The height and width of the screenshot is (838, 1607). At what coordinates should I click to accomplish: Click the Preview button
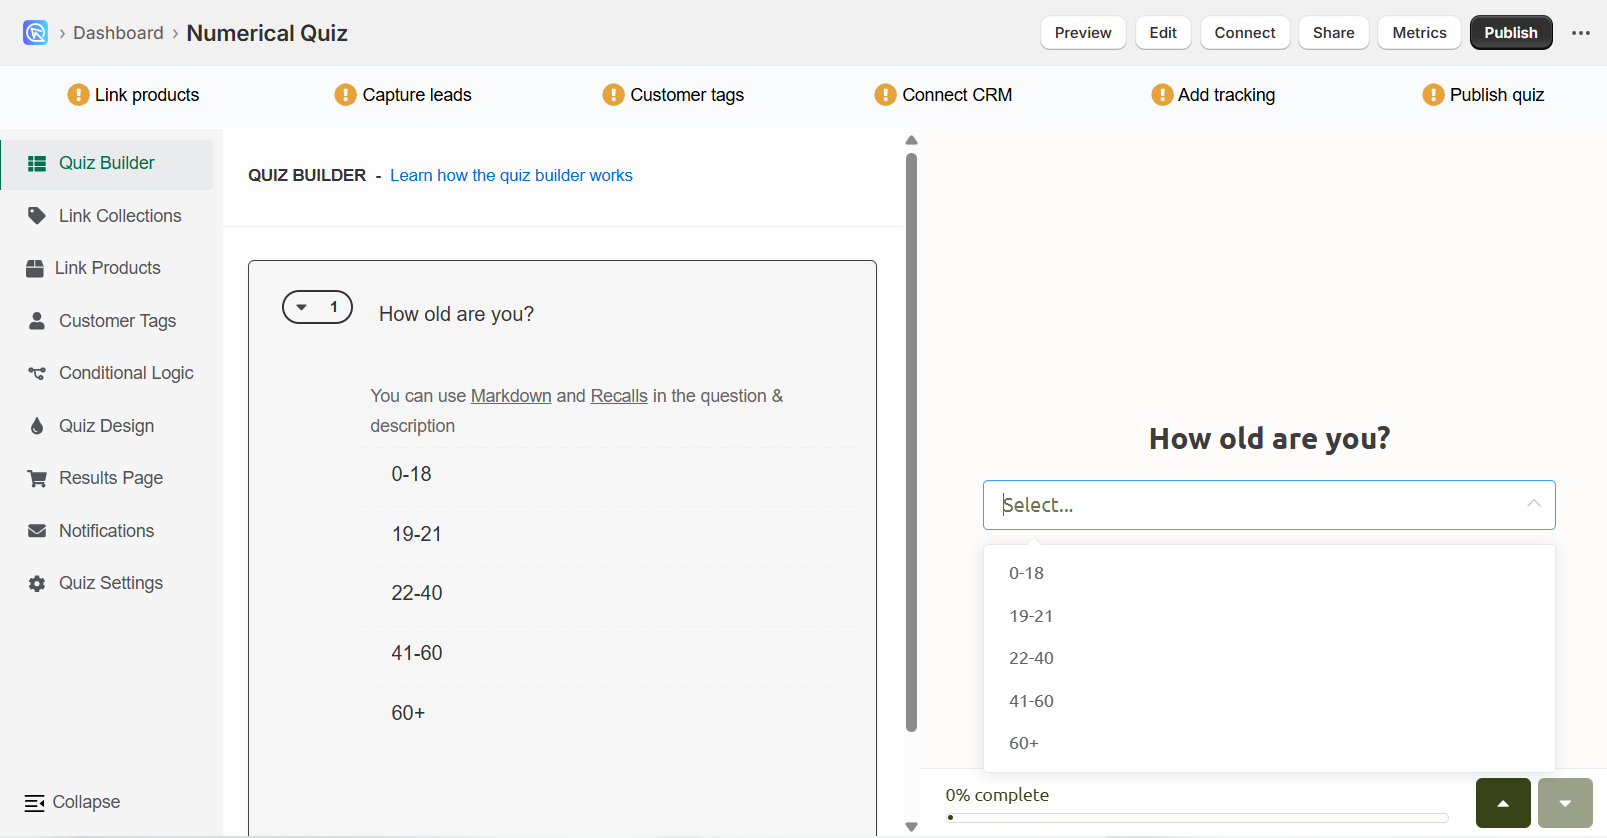pos(1083,33)
